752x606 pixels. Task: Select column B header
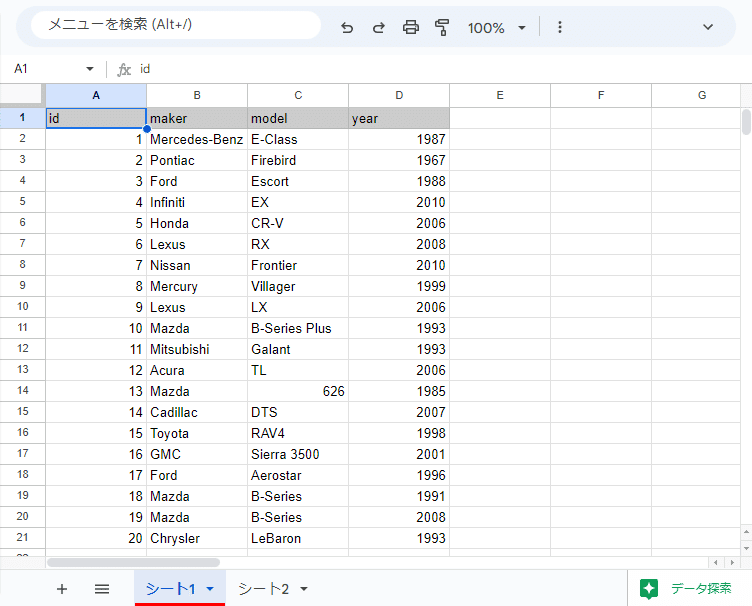click(197, 95)
